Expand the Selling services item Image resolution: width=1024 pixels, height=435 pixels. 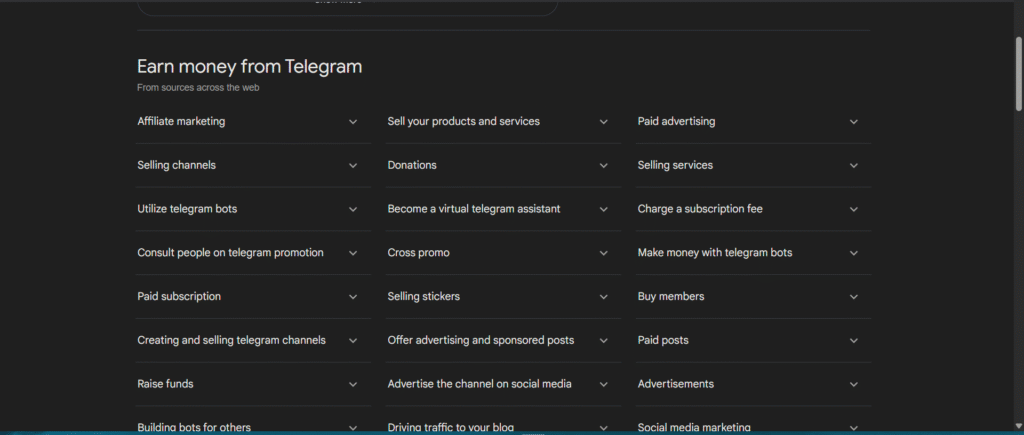coord(675,166)
